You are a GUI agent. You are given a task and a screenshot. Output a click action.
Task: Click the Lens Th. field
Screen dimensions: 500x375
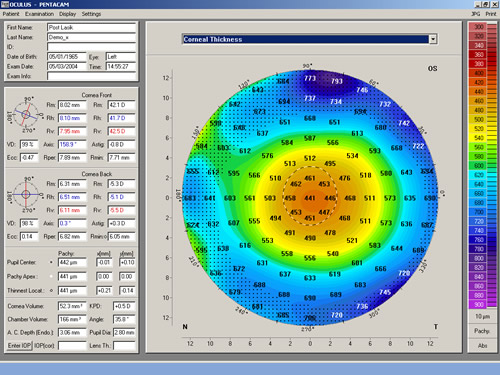[124, 346]
